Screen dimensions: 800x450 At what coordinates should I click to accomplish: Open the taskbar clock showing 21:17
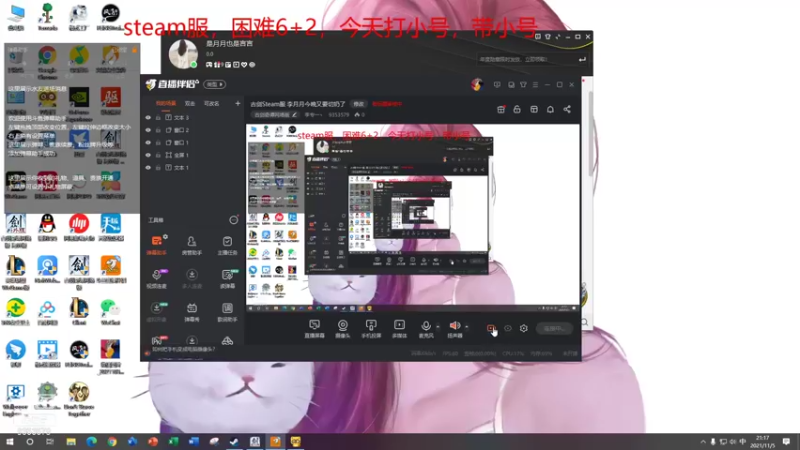coord(762,442)
